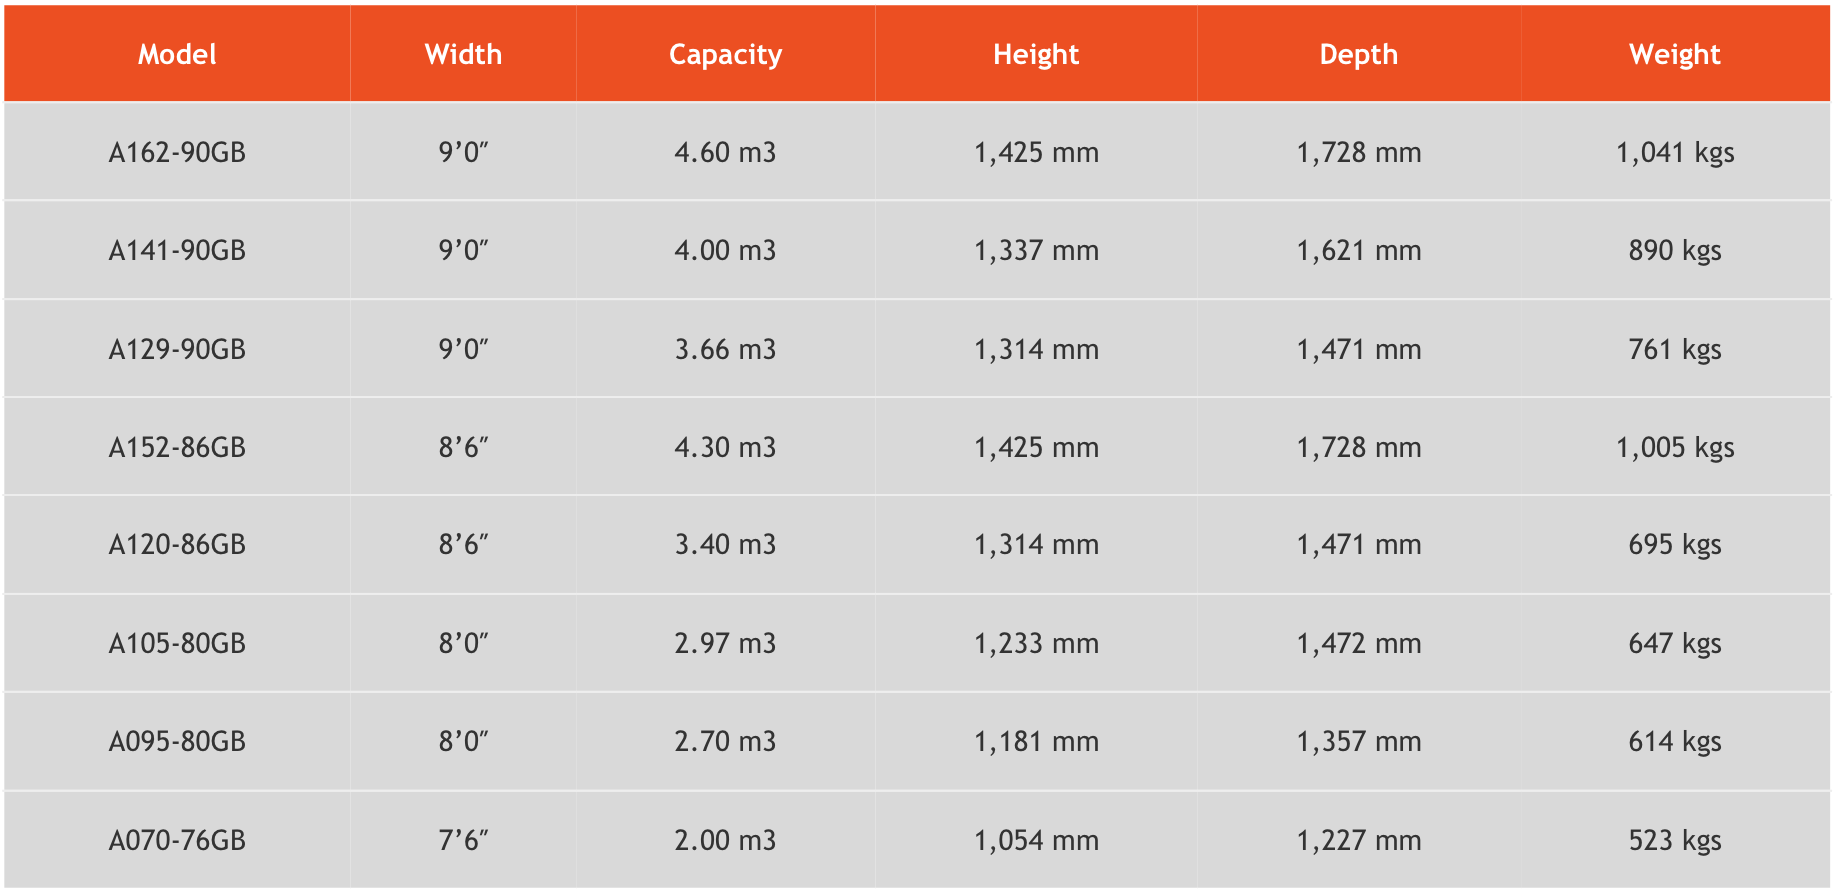Click the 1,621 mm depth value
The width and height of the screenshot is (1836, 892).
1358,250
